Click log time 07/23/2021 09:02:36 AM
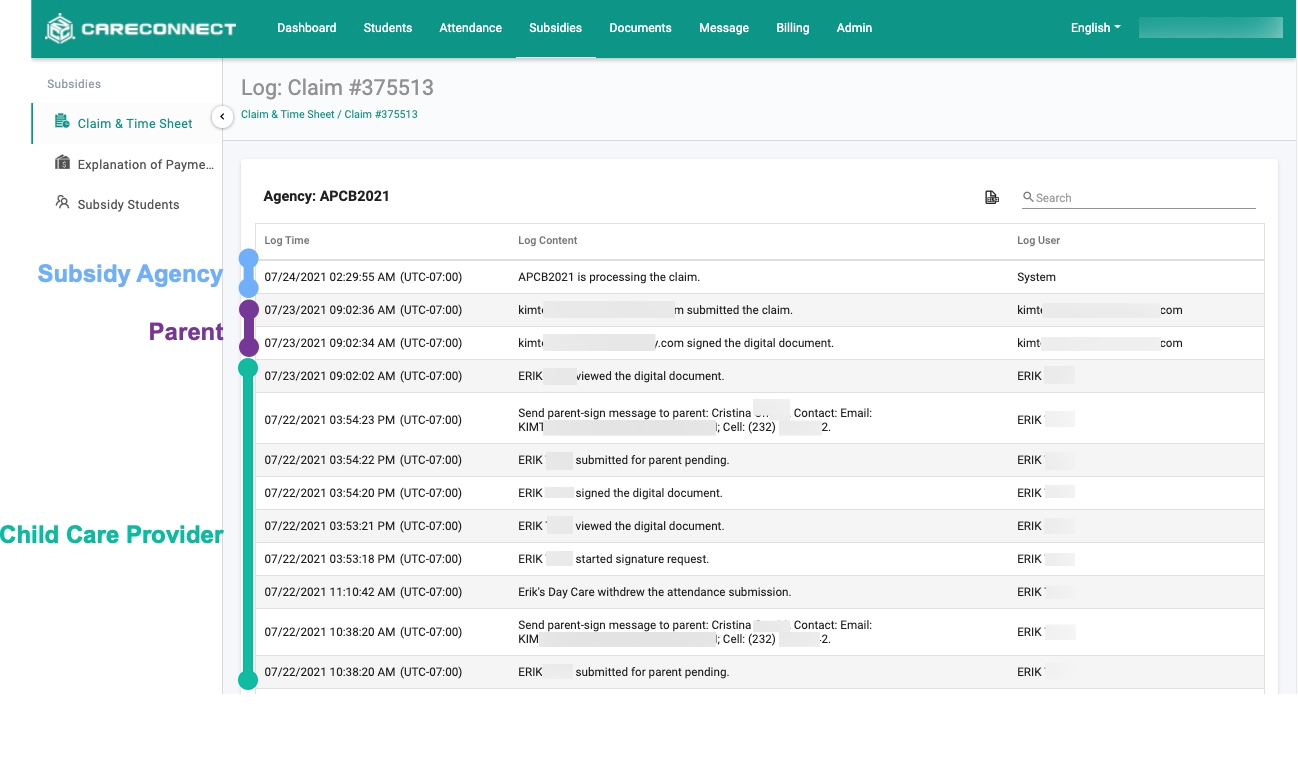The height and width of the screenshot is (762, 1298). (x=363, y=310)
